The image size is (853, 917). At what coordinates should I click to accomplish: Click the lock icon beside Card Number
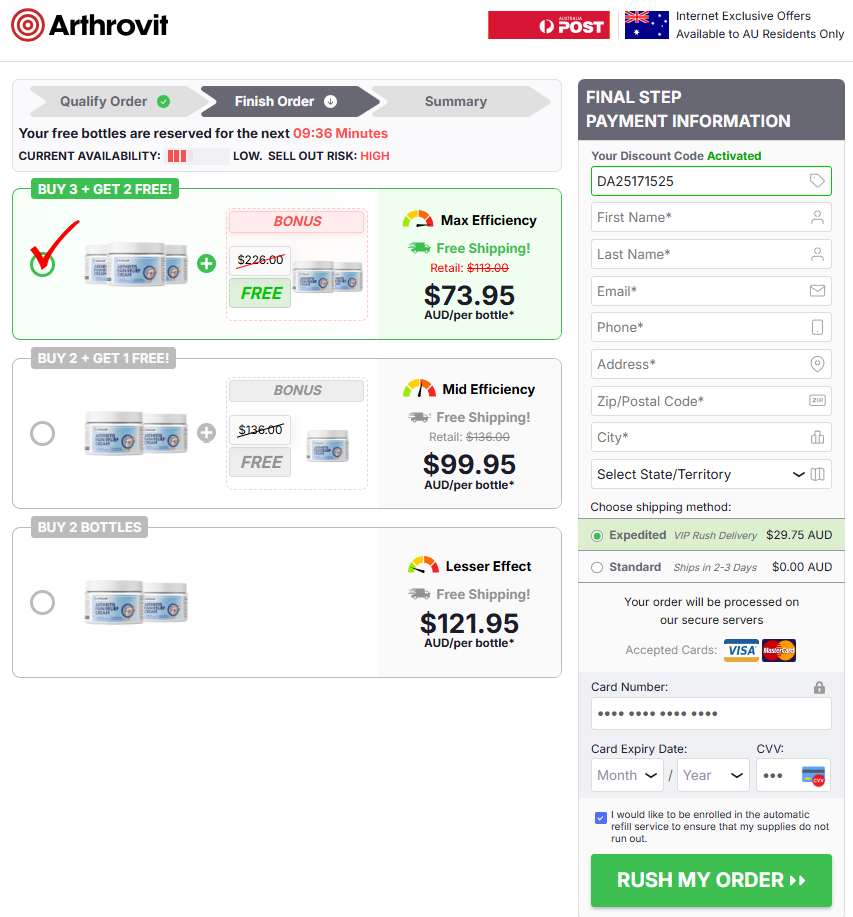(819, 687)
